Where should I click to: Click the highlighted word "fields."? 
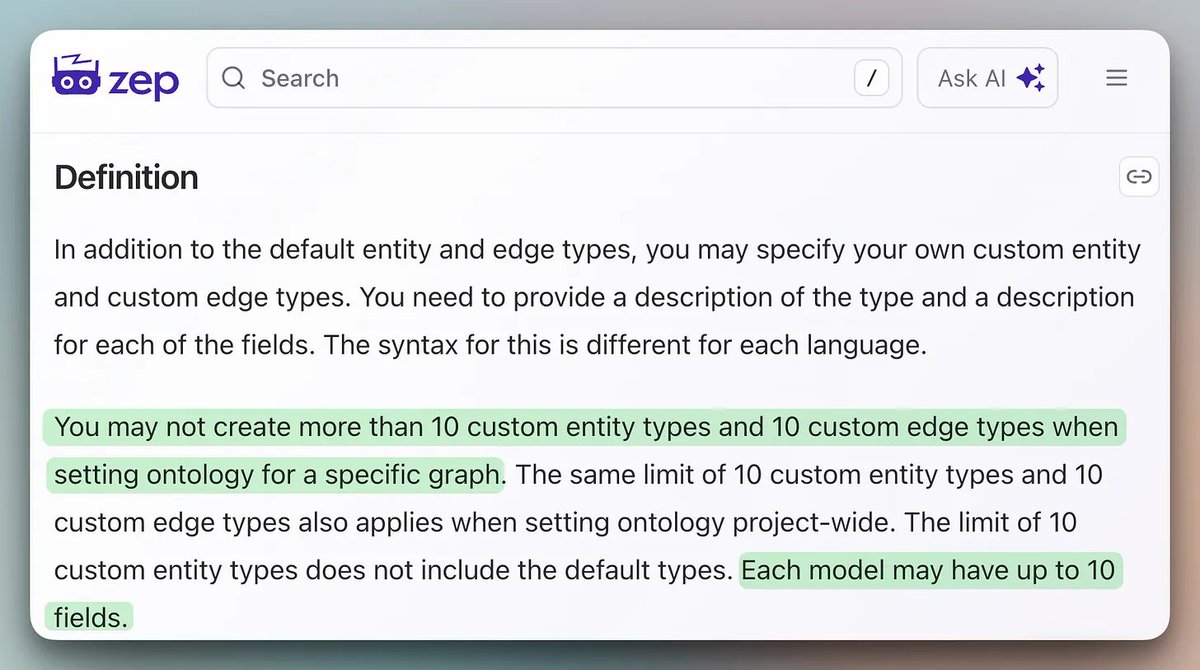pos(89,617)
